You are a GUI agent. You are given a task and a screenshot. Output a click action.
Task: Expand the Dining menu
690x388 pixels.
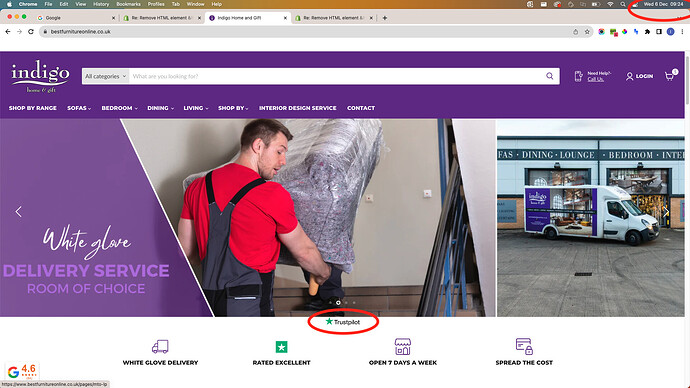click(x=160, y=108)
